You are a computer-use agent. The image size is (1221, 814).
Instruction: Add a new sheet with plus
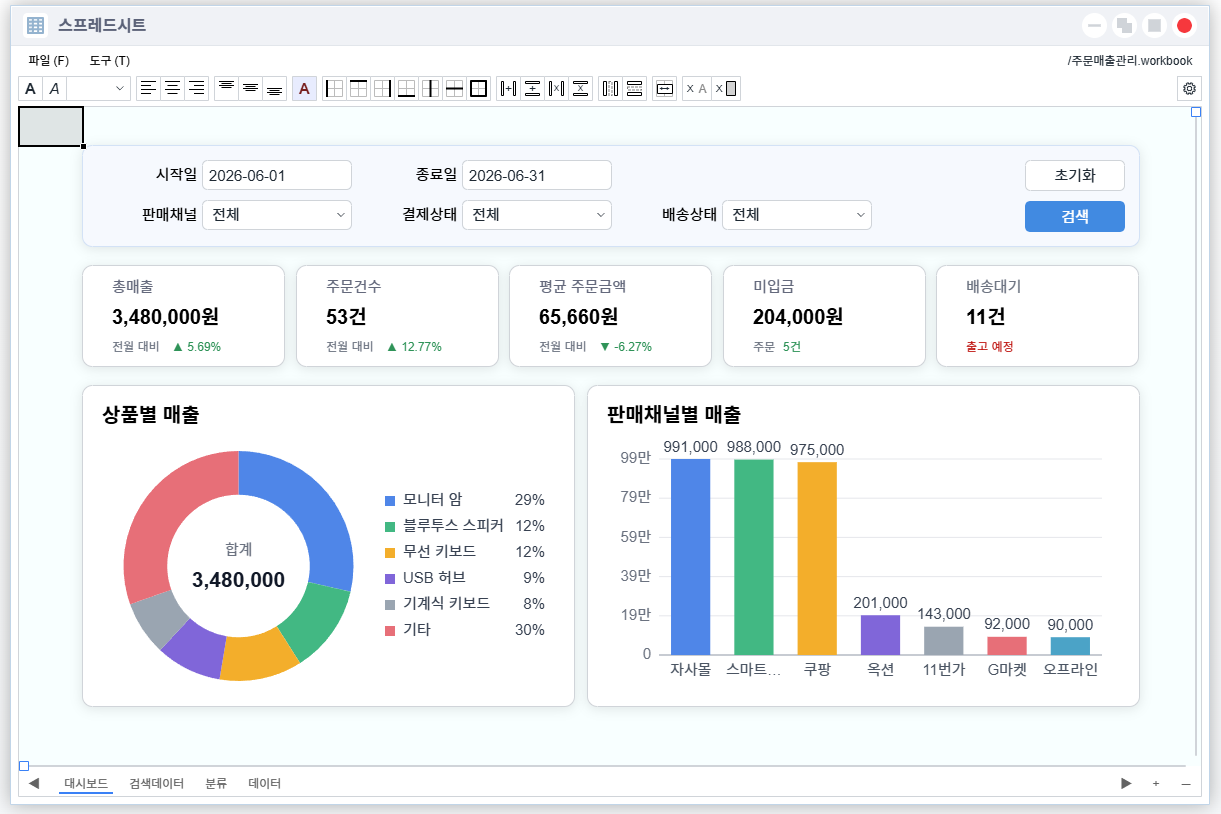(x=1156, y=784)
